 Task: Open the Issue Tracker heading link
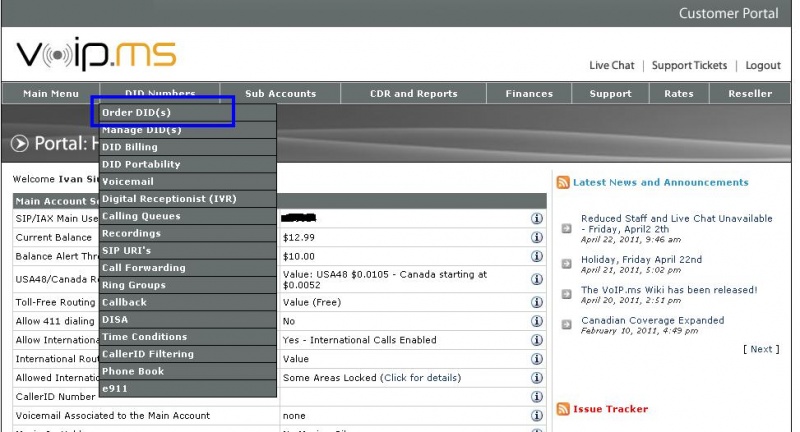click(x=610, y=409)
